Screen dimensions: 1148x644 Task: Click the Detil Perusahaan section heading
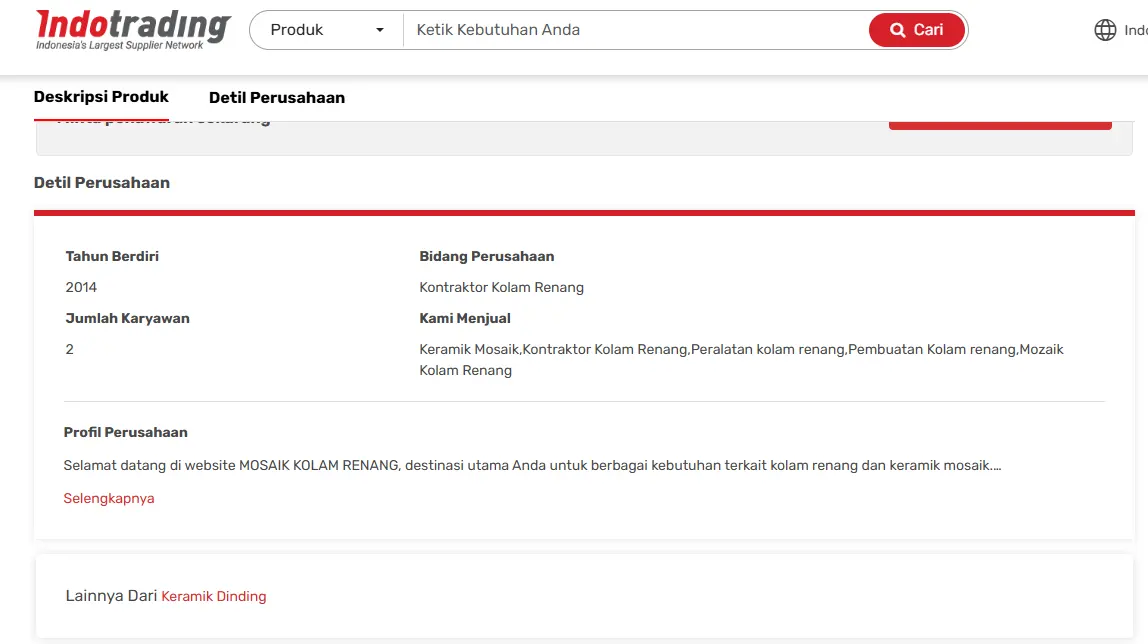pyautogui.click(x=102, y=183)
